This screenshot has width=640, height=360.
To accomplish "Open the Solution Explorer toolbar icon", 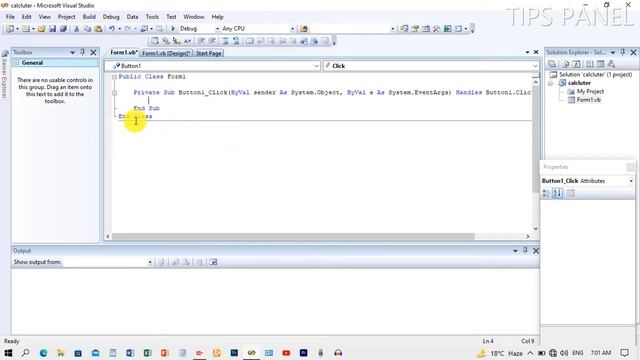I will tap(404, 29).
